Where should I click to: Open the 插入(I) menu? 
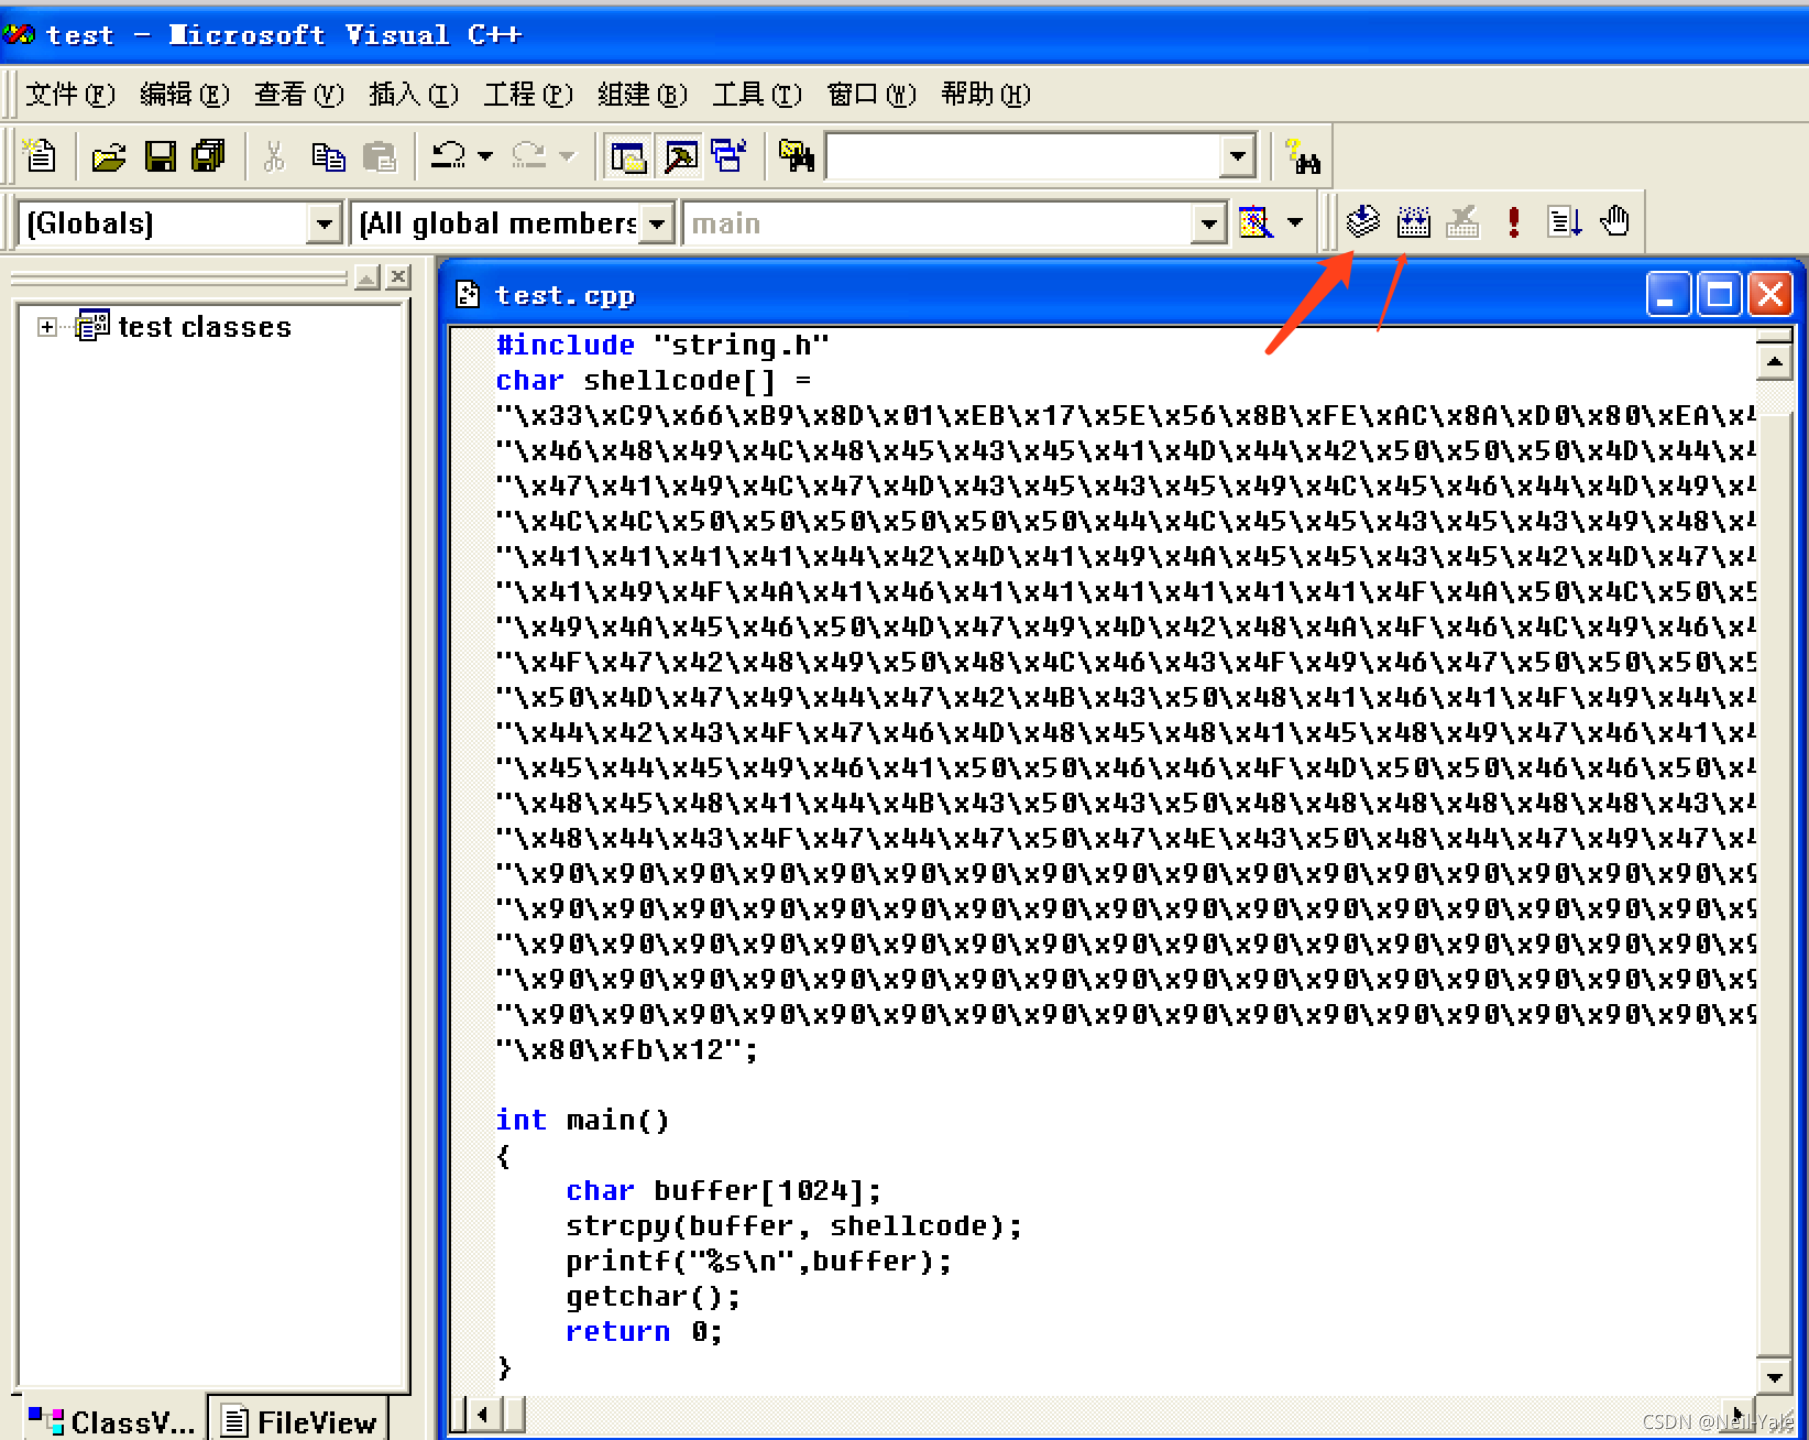414,95
